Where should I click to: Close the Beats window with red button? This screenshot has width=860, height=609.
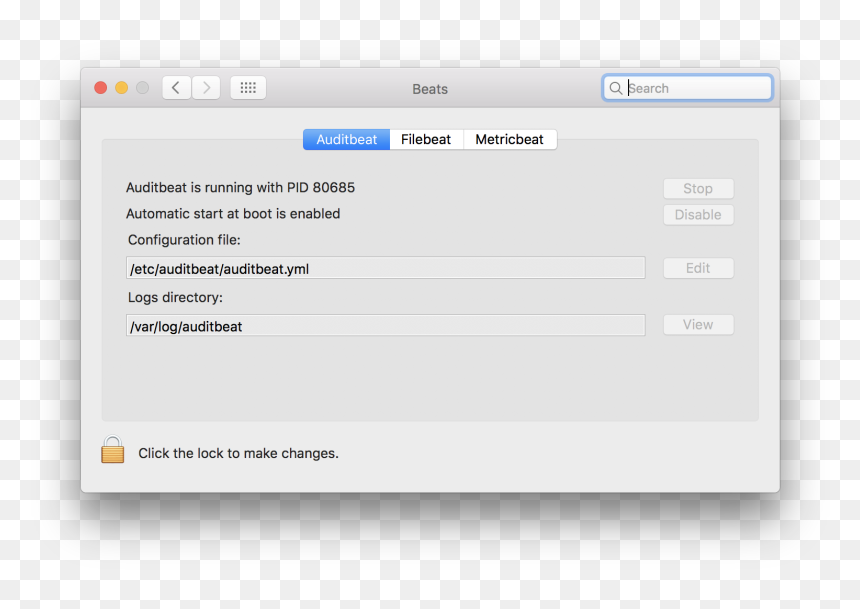pos(100,88)
